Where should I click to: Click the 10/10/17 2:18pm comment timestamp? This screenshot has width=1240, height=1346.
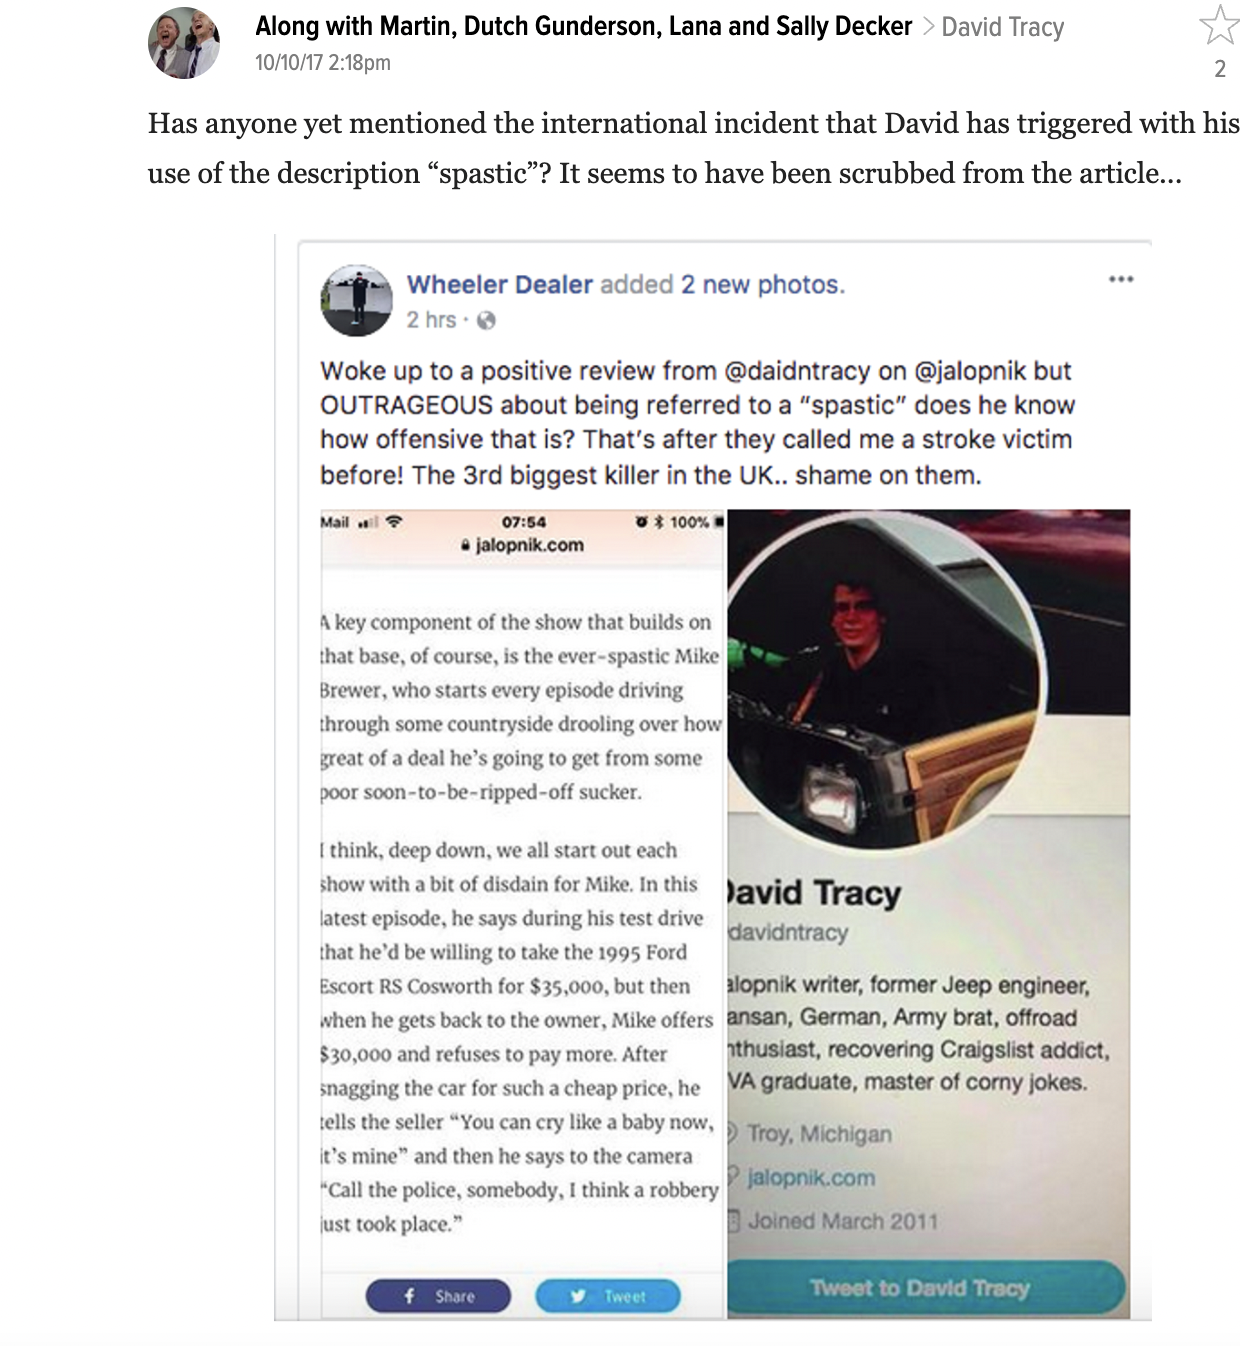point(323,63)
